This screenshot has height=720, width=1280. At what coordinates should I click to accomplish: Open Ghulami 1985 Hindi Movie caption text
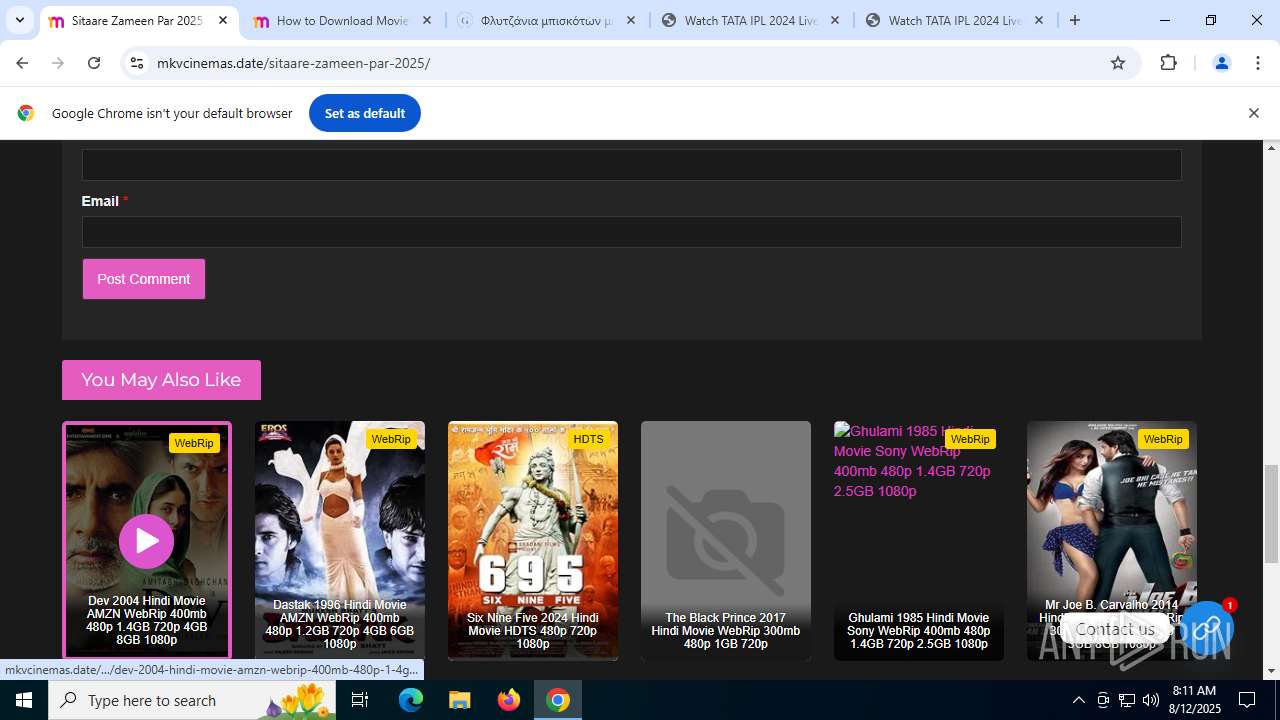[x=918, y=631]
